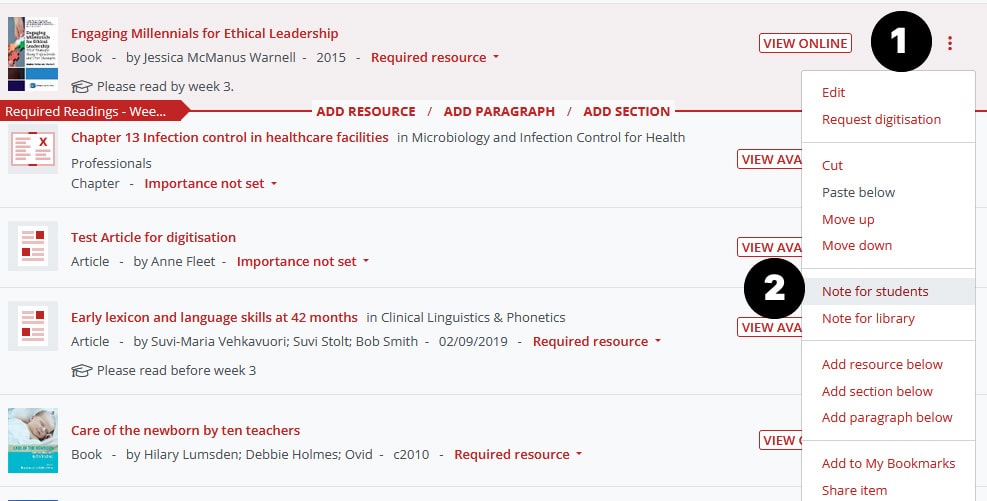Open 'Engaging Millennials for Ethical Leadership' title link
This screenshot has width=987, height=501.
pyautogui.click(x=205, y=33)
